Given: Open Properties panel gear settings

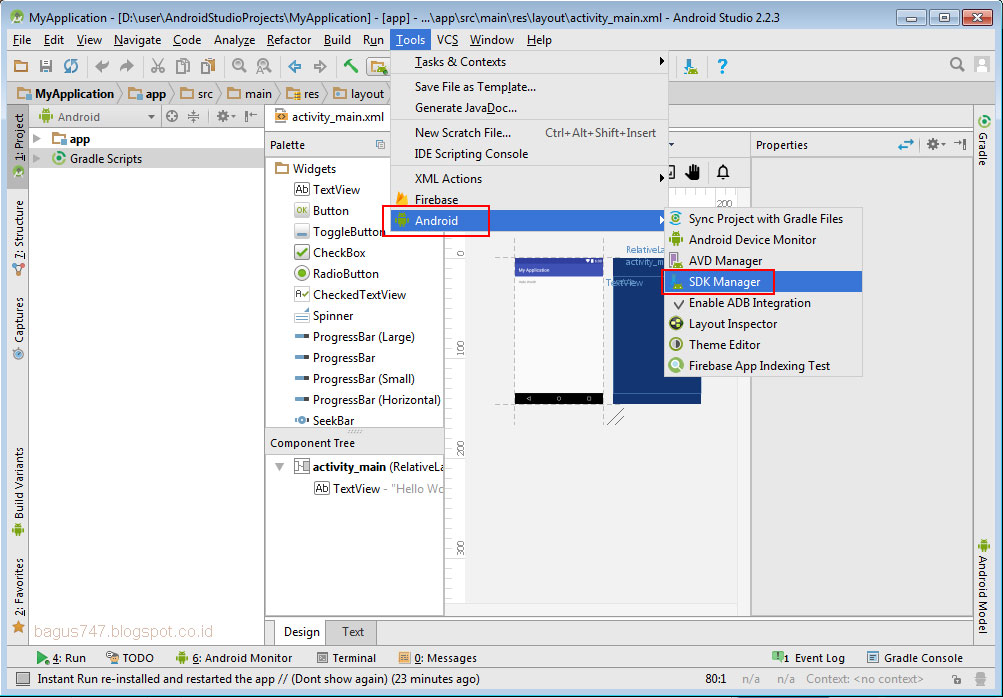Looking at the screenshot, I should [935, 145].
